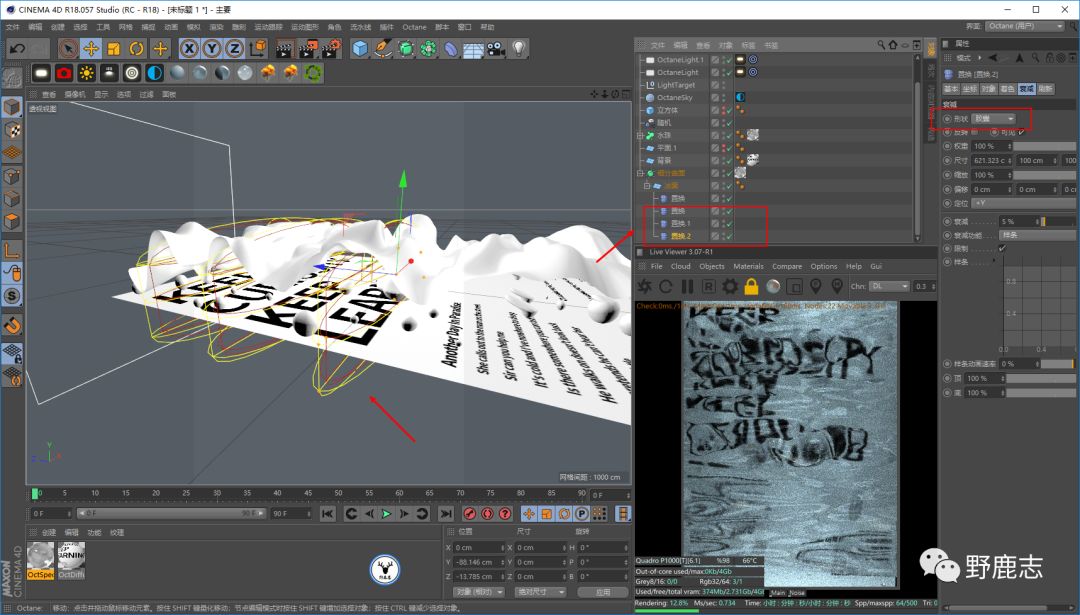Toggle the 限制 (clamp) checkbox in attributes
The image size is (1080, 615).
point(1002,248)
